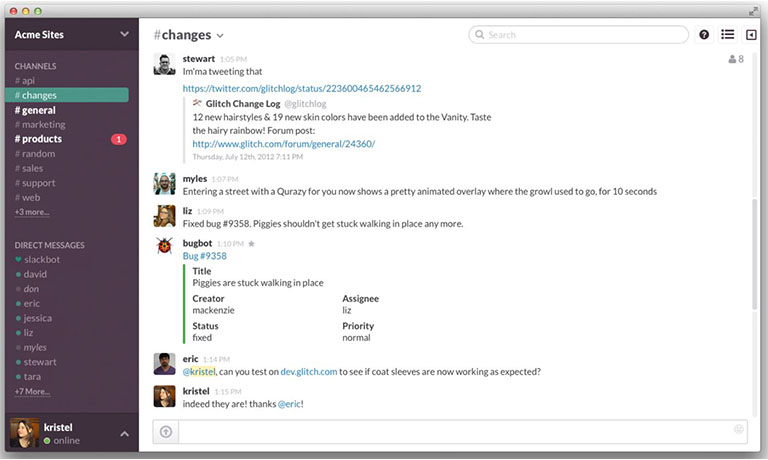Switch to the #general channel
768x460 pixels.
35,110
